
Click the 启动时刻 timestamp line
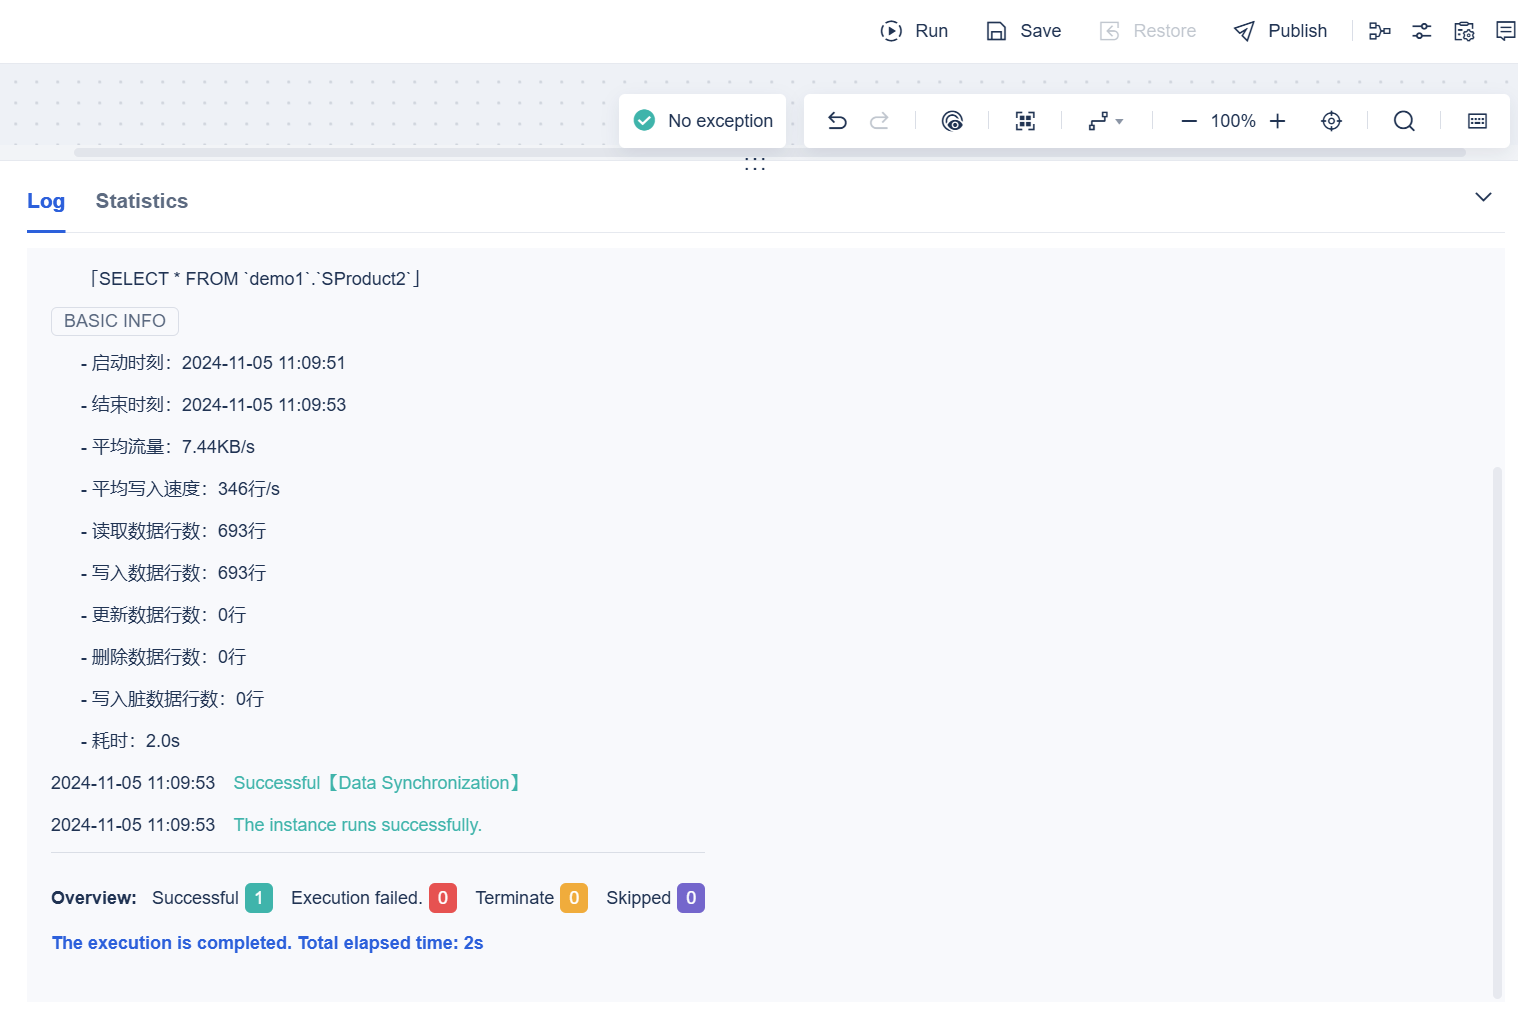(x=213, y=363)
